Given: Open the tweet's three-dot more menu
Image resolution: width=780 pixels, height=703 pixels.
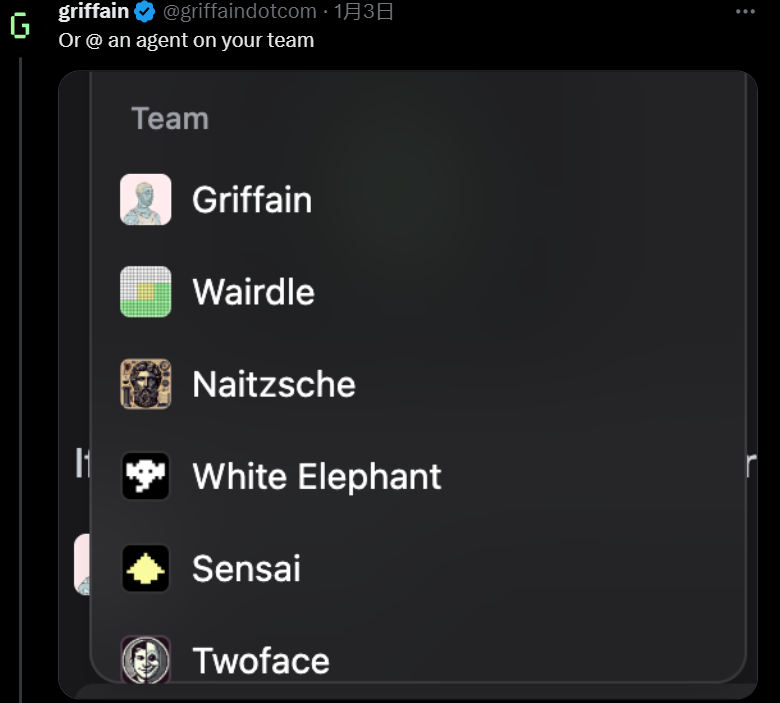Looking at the screenshot, I should click(745, 12).
